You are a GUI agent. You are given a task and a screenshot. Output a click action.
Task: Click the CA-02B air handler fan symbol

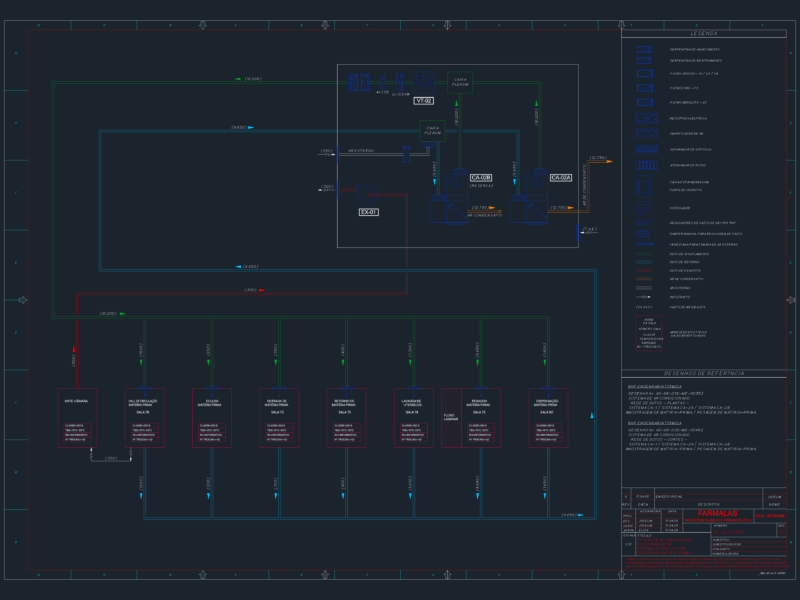[457, 182]
